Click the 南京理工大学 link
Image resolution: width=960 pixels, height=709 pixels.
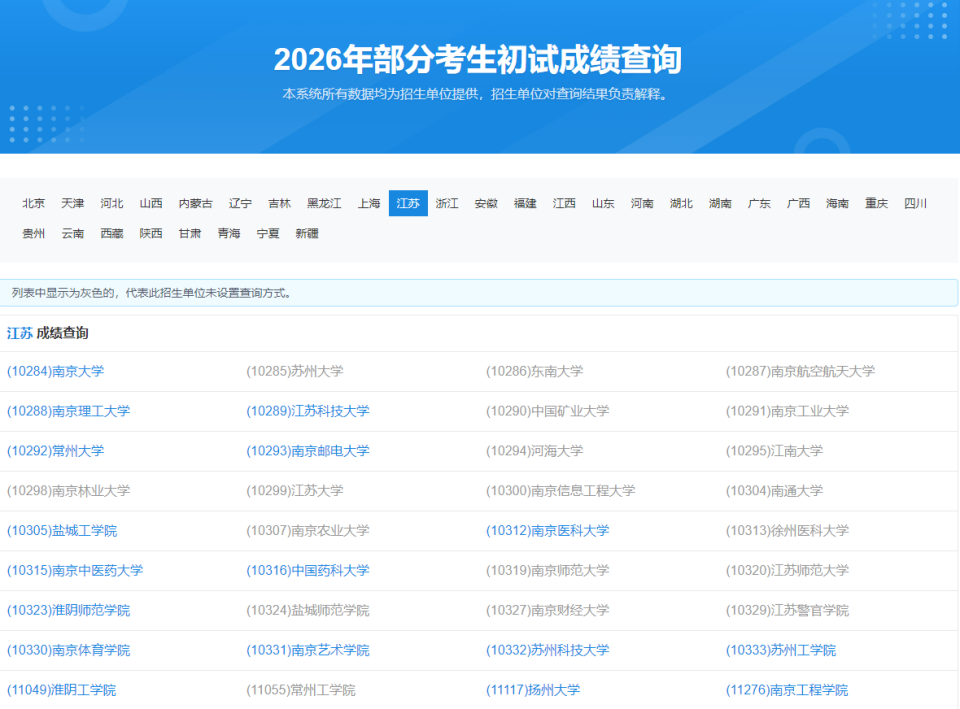pos(70,411)
